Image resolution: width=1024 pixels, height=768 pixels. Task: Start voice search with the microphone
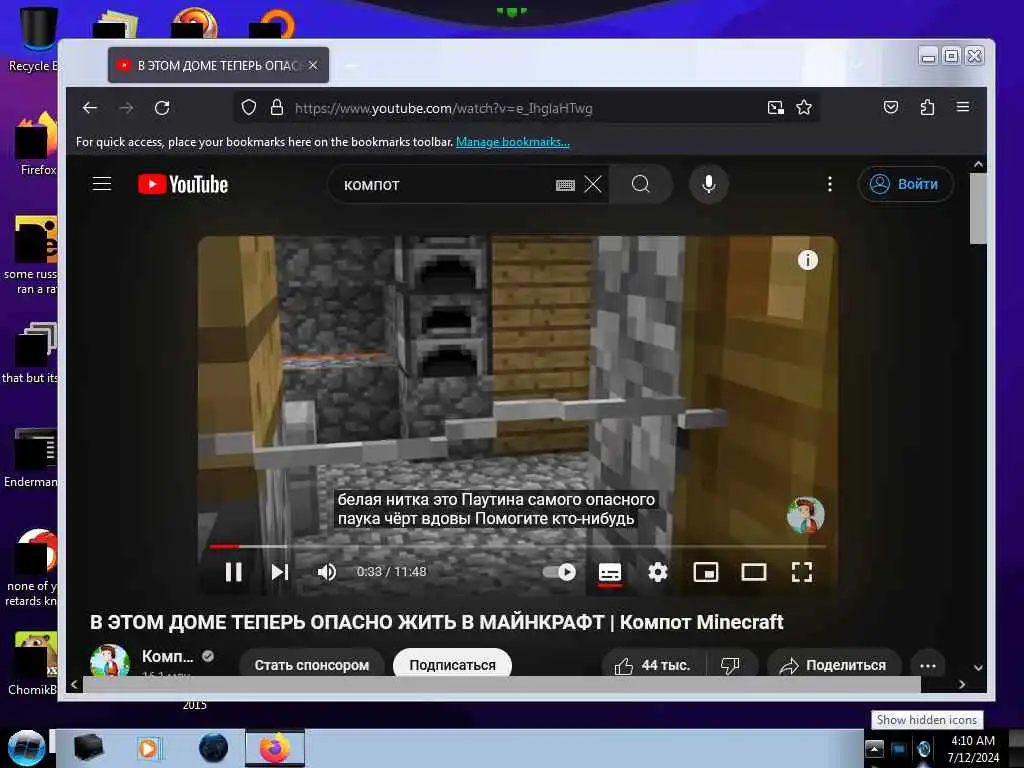point(709,185)
